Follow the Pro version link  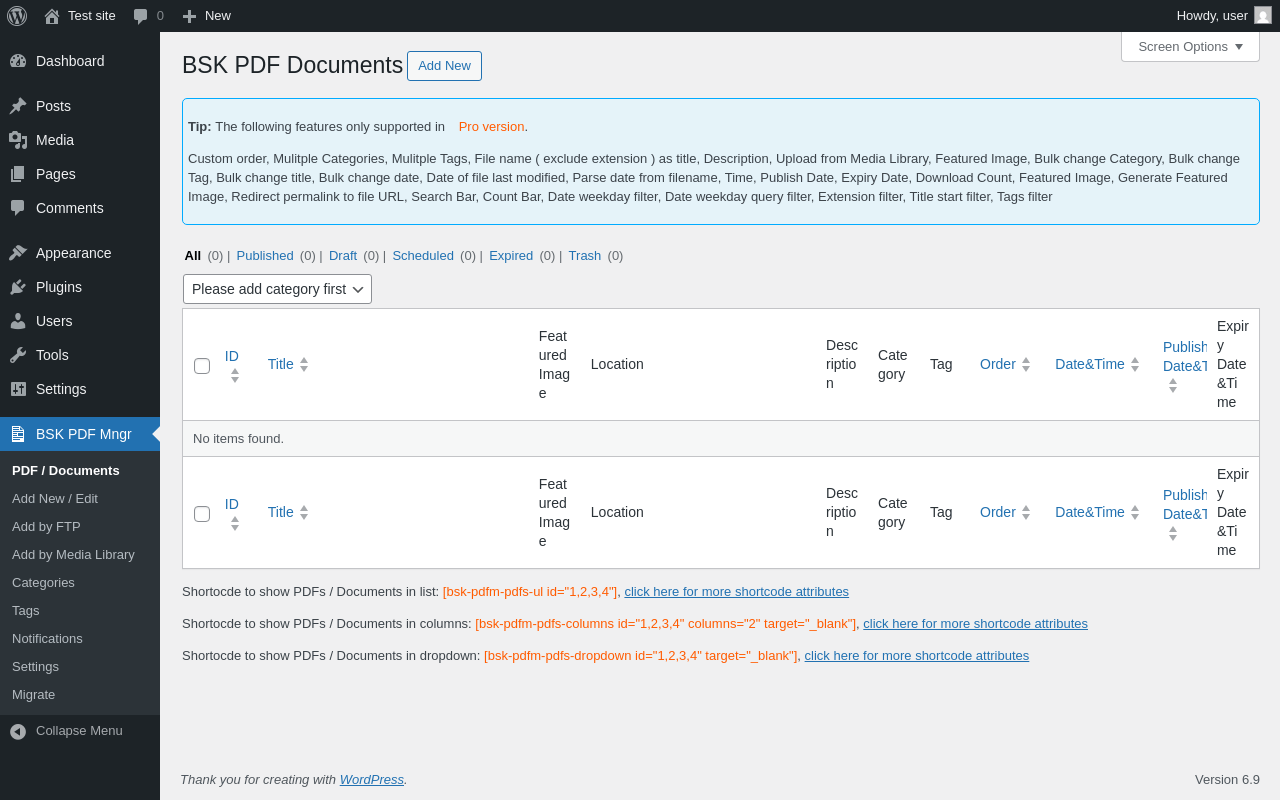(491, 126)
